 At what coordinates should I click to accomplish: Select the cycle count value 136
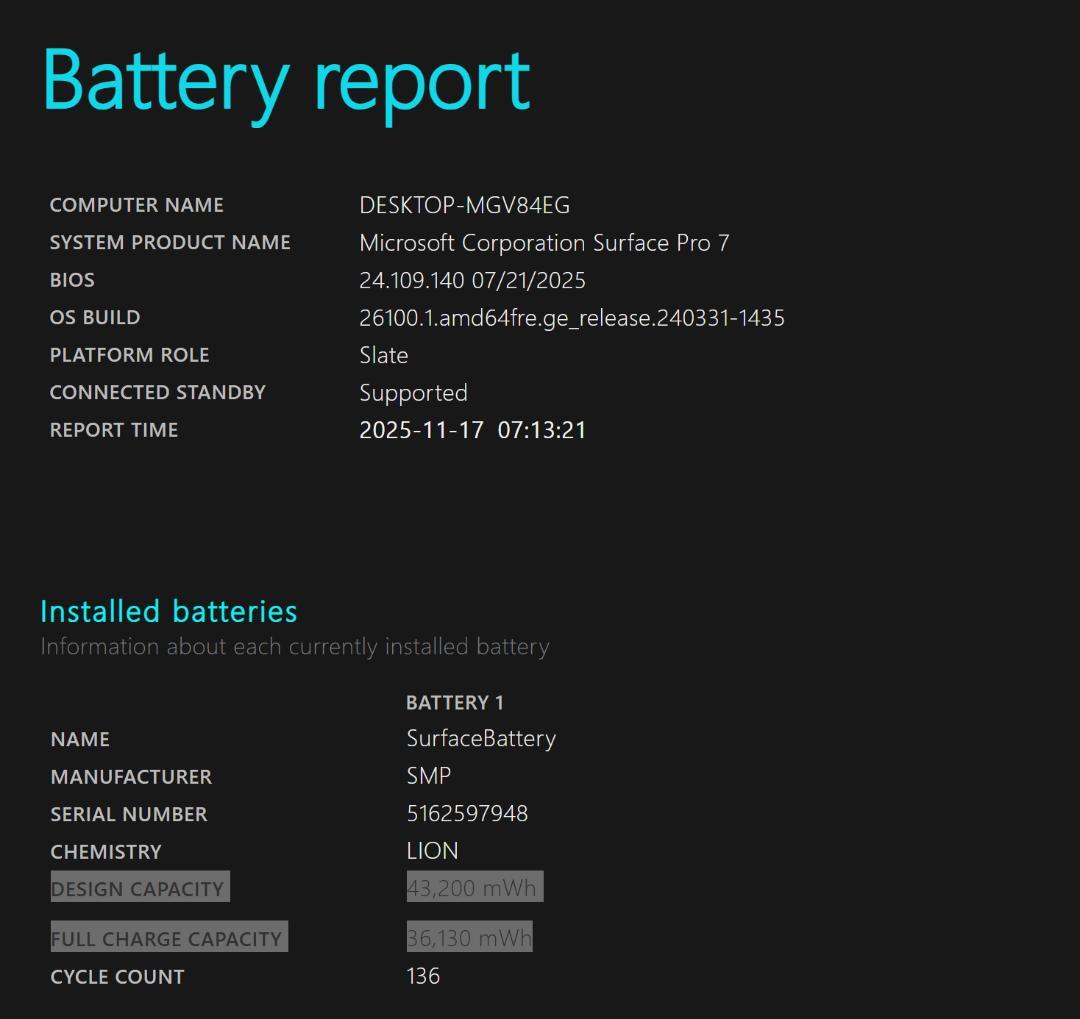click(423, 976)
